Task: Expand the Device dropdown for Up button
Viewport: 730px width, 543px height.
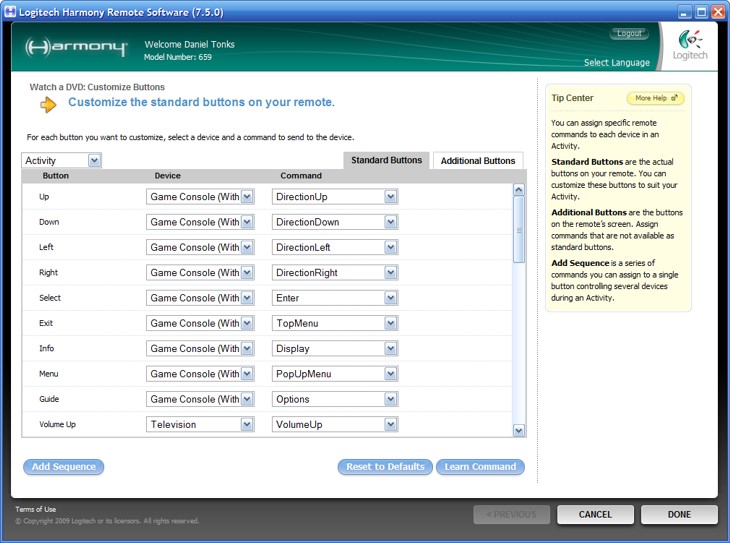Action: click(x=247, y=197)
